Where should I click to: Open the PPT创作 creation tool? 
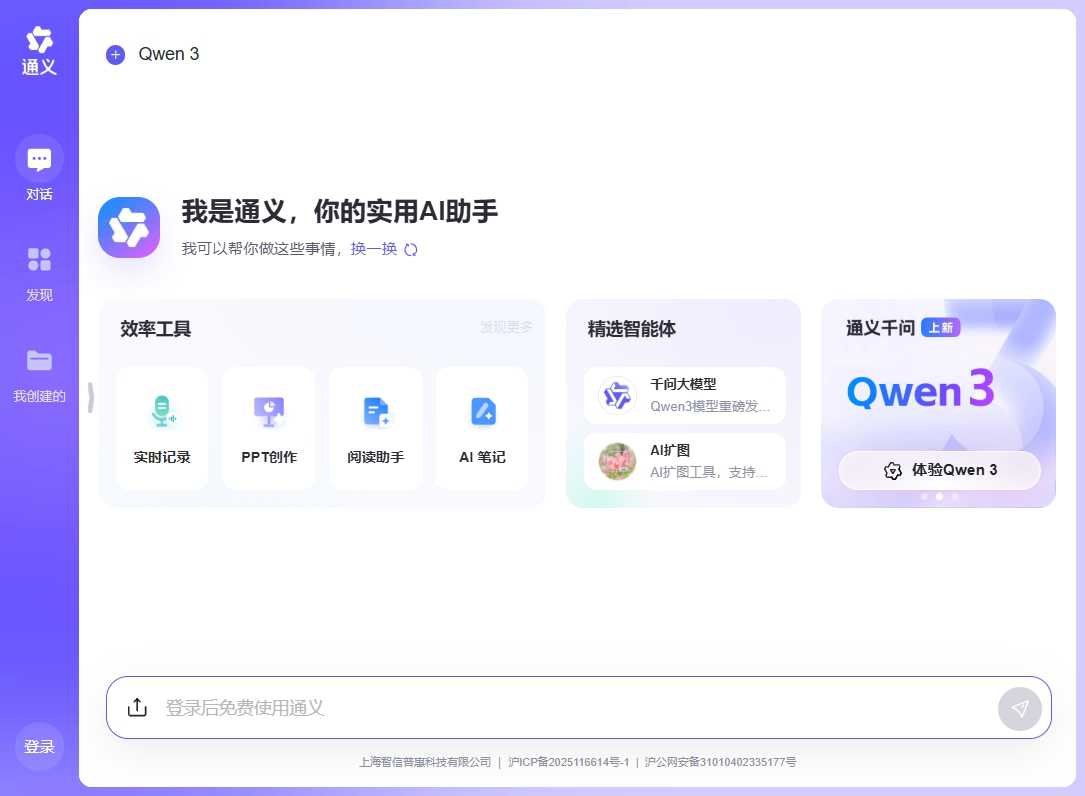click(268, 427)
